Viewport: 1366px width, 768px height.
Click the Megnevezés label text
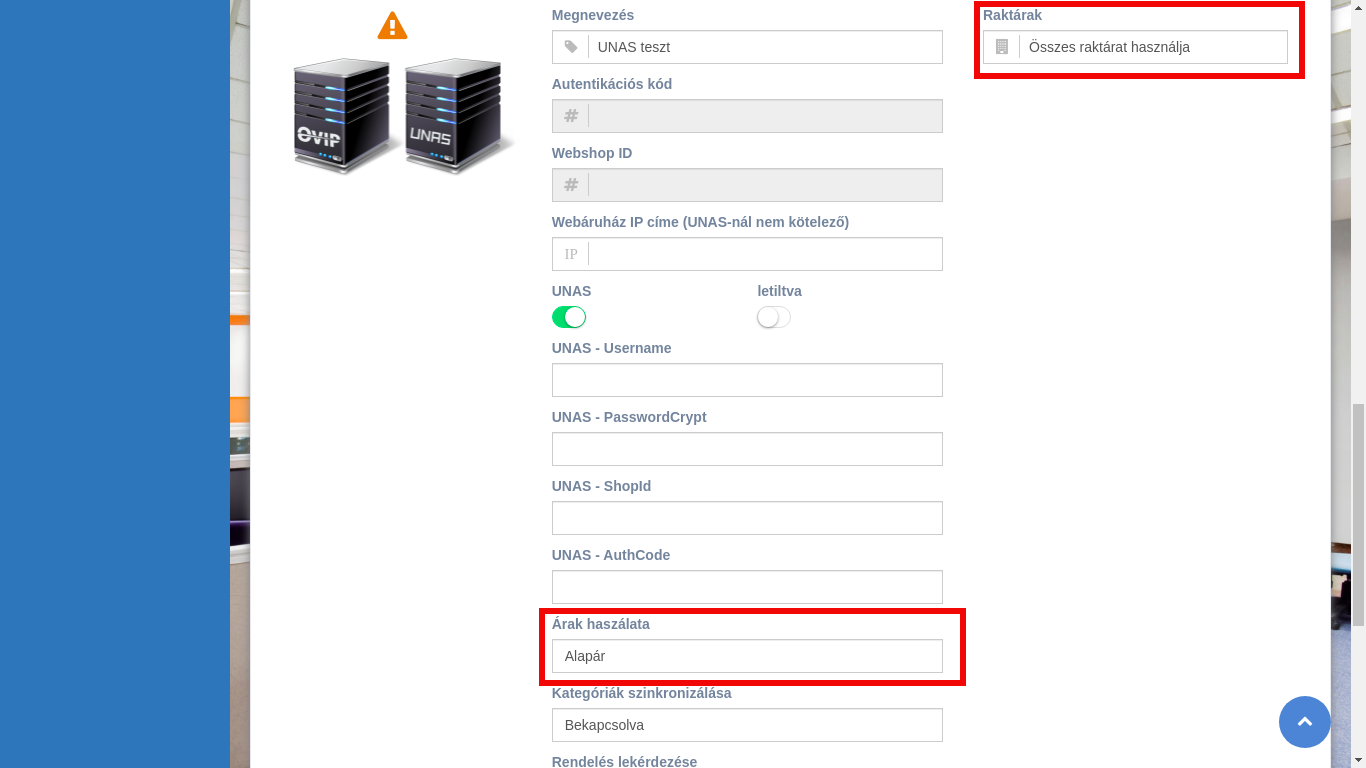[x=593, y=15]
